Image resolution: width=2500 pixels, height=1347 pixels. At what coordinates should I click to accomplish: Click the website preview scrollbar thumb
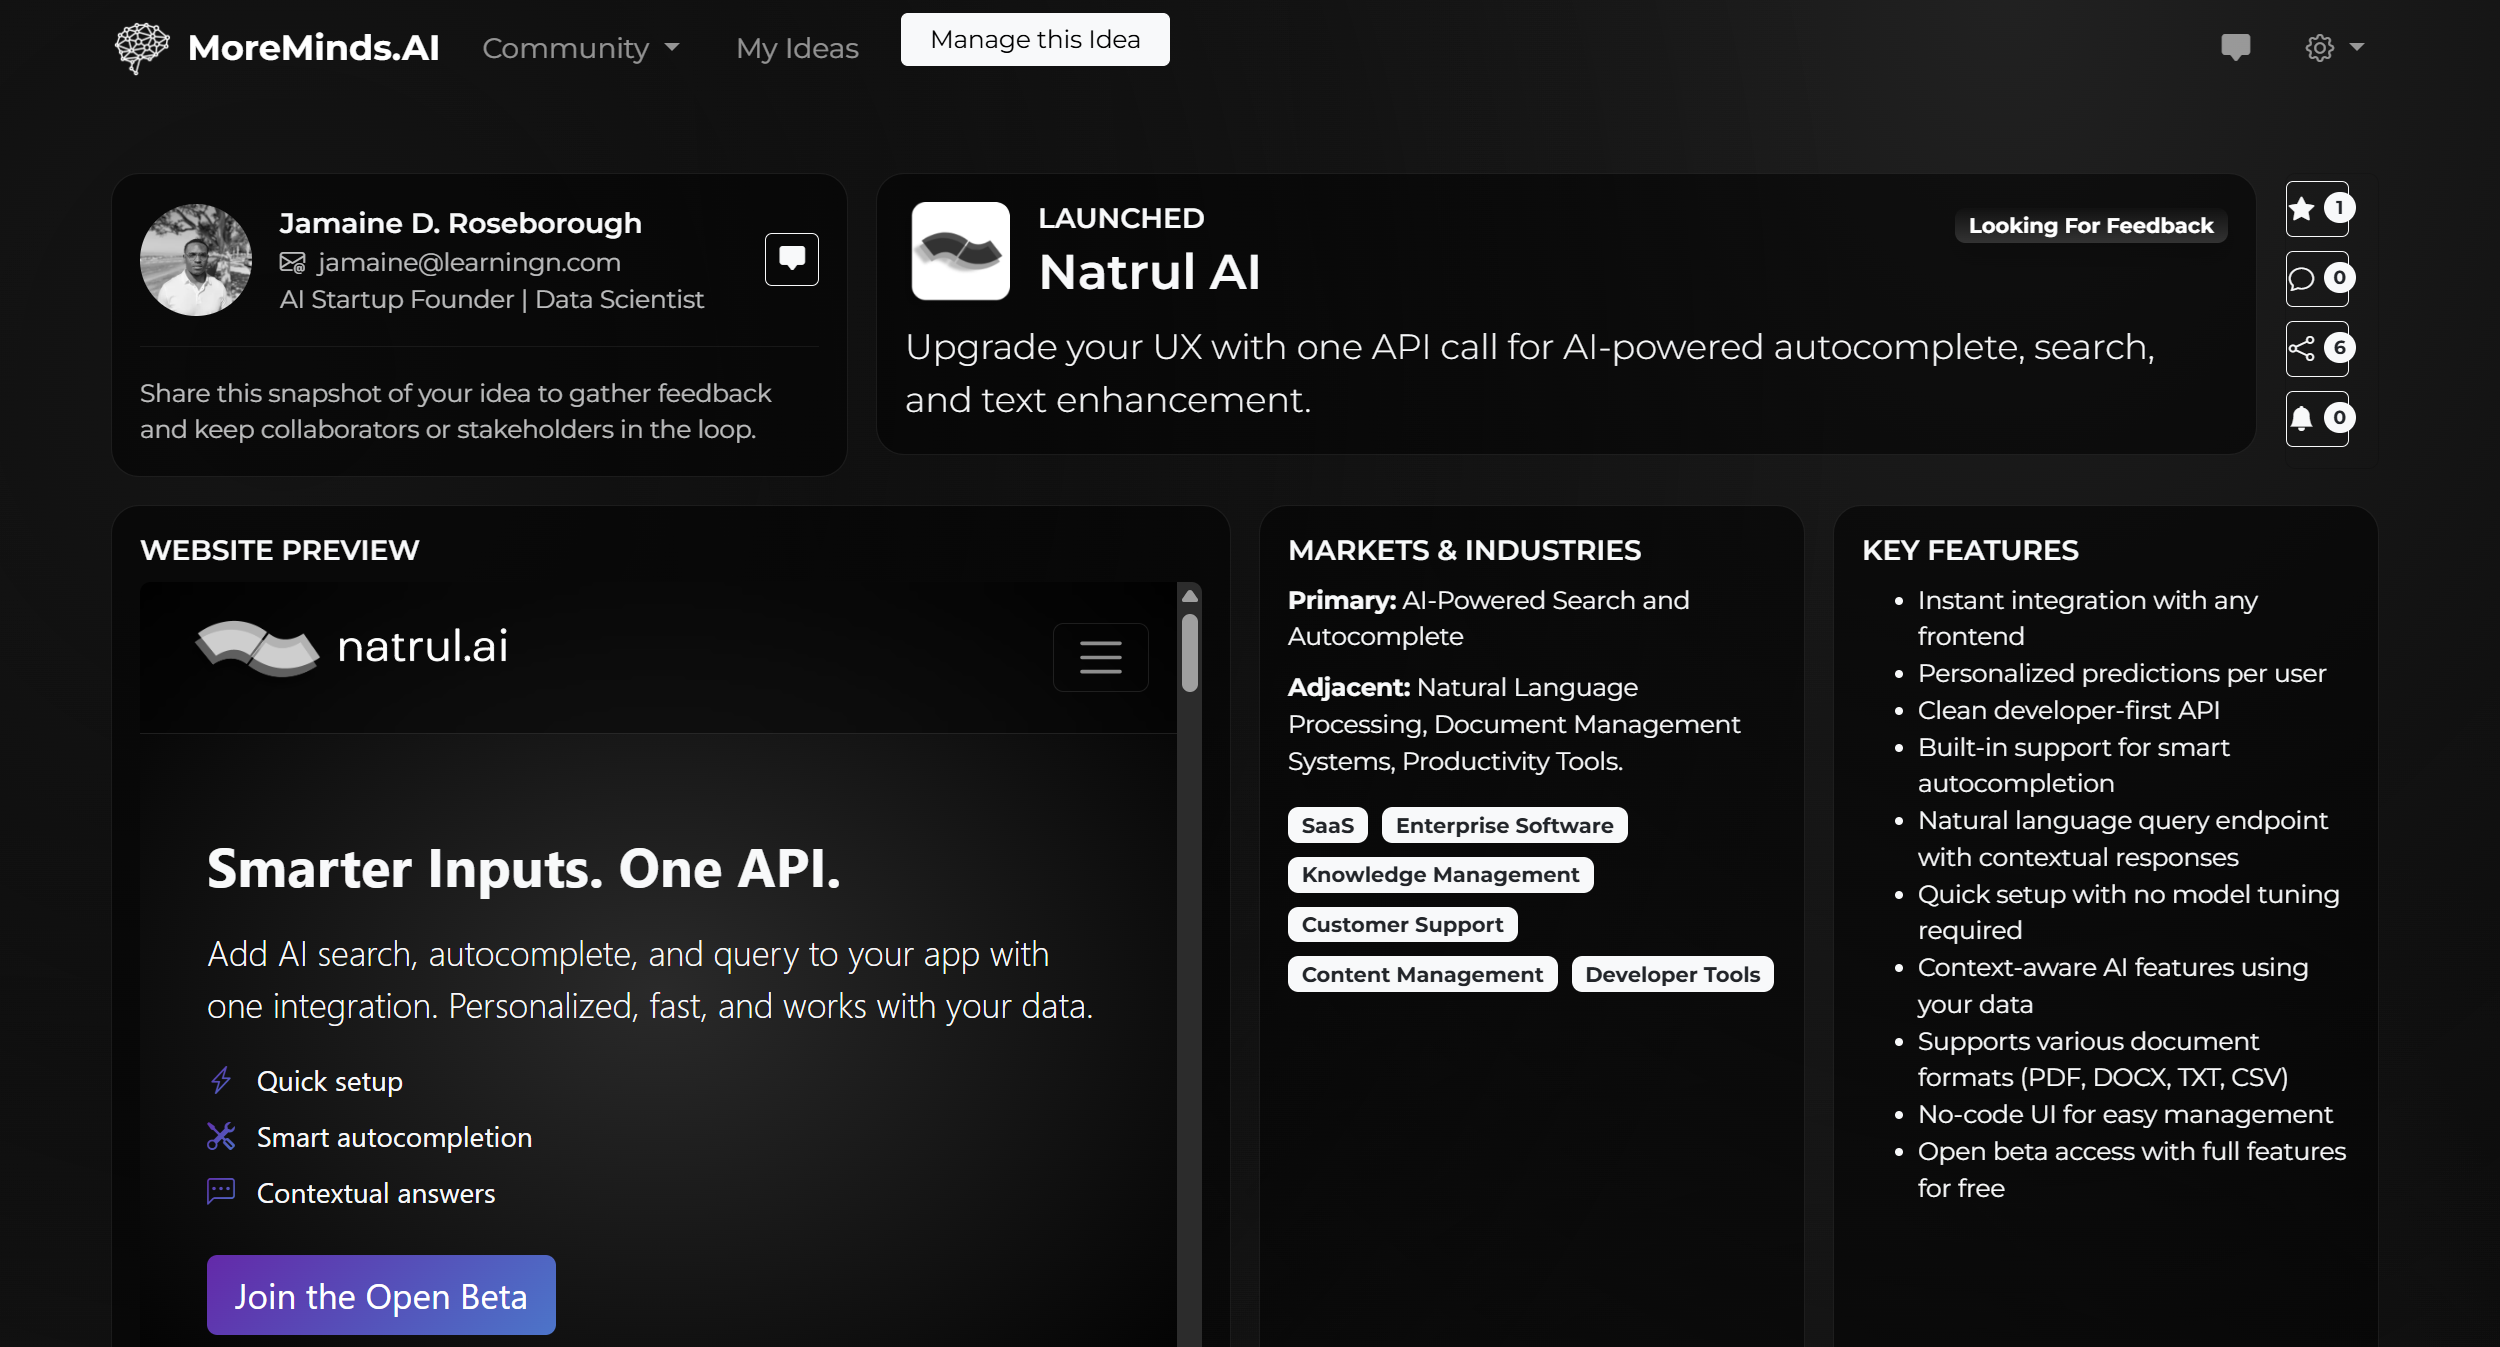point(1189,653)
